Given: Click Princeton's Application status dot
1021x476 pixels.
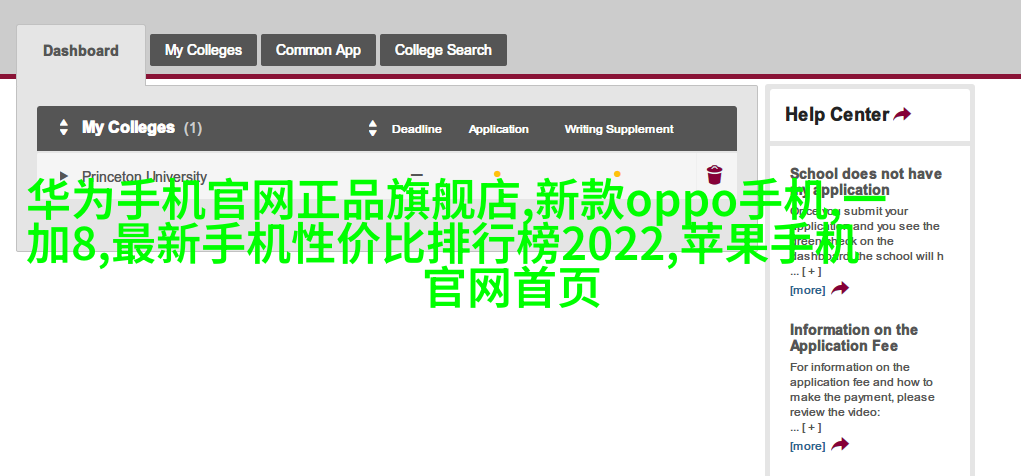Looking at the screenshot, I should (497, 174).
